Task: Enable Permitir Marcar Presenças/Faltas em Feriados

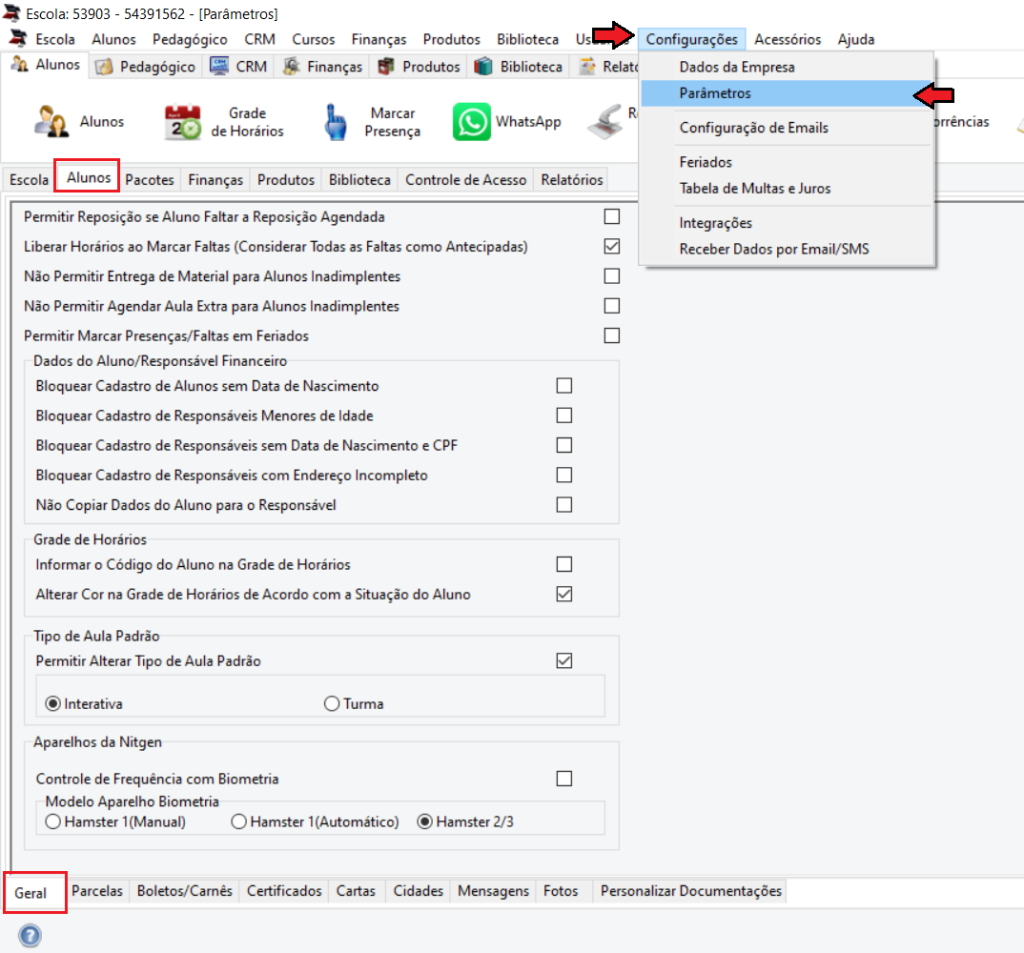Action: (x=612, y=336)
